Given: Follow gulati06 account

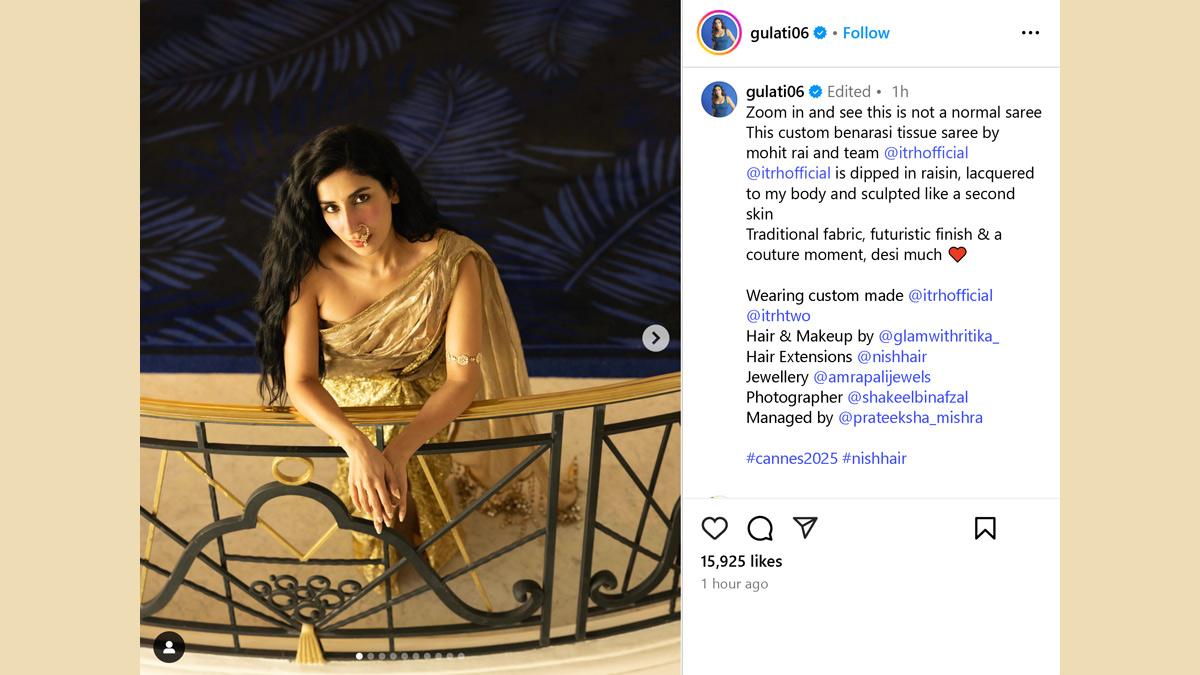Looking at the screenshot, I should pos(866,33).
